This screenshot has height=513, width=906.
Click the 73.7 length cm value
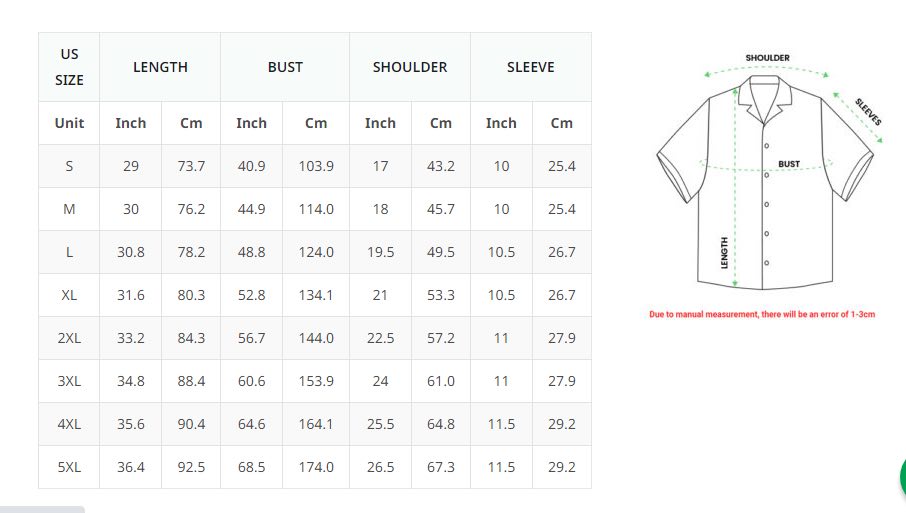point(190,166)
